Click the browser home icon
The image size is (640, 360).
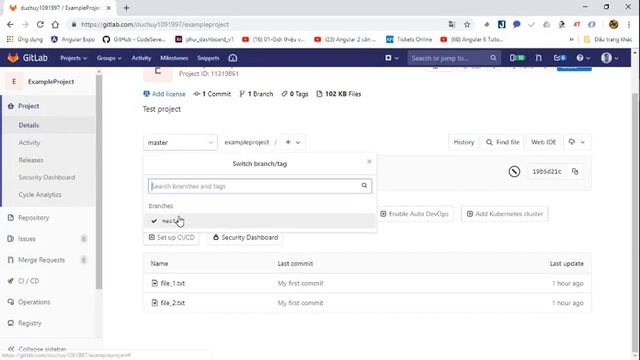55,24
